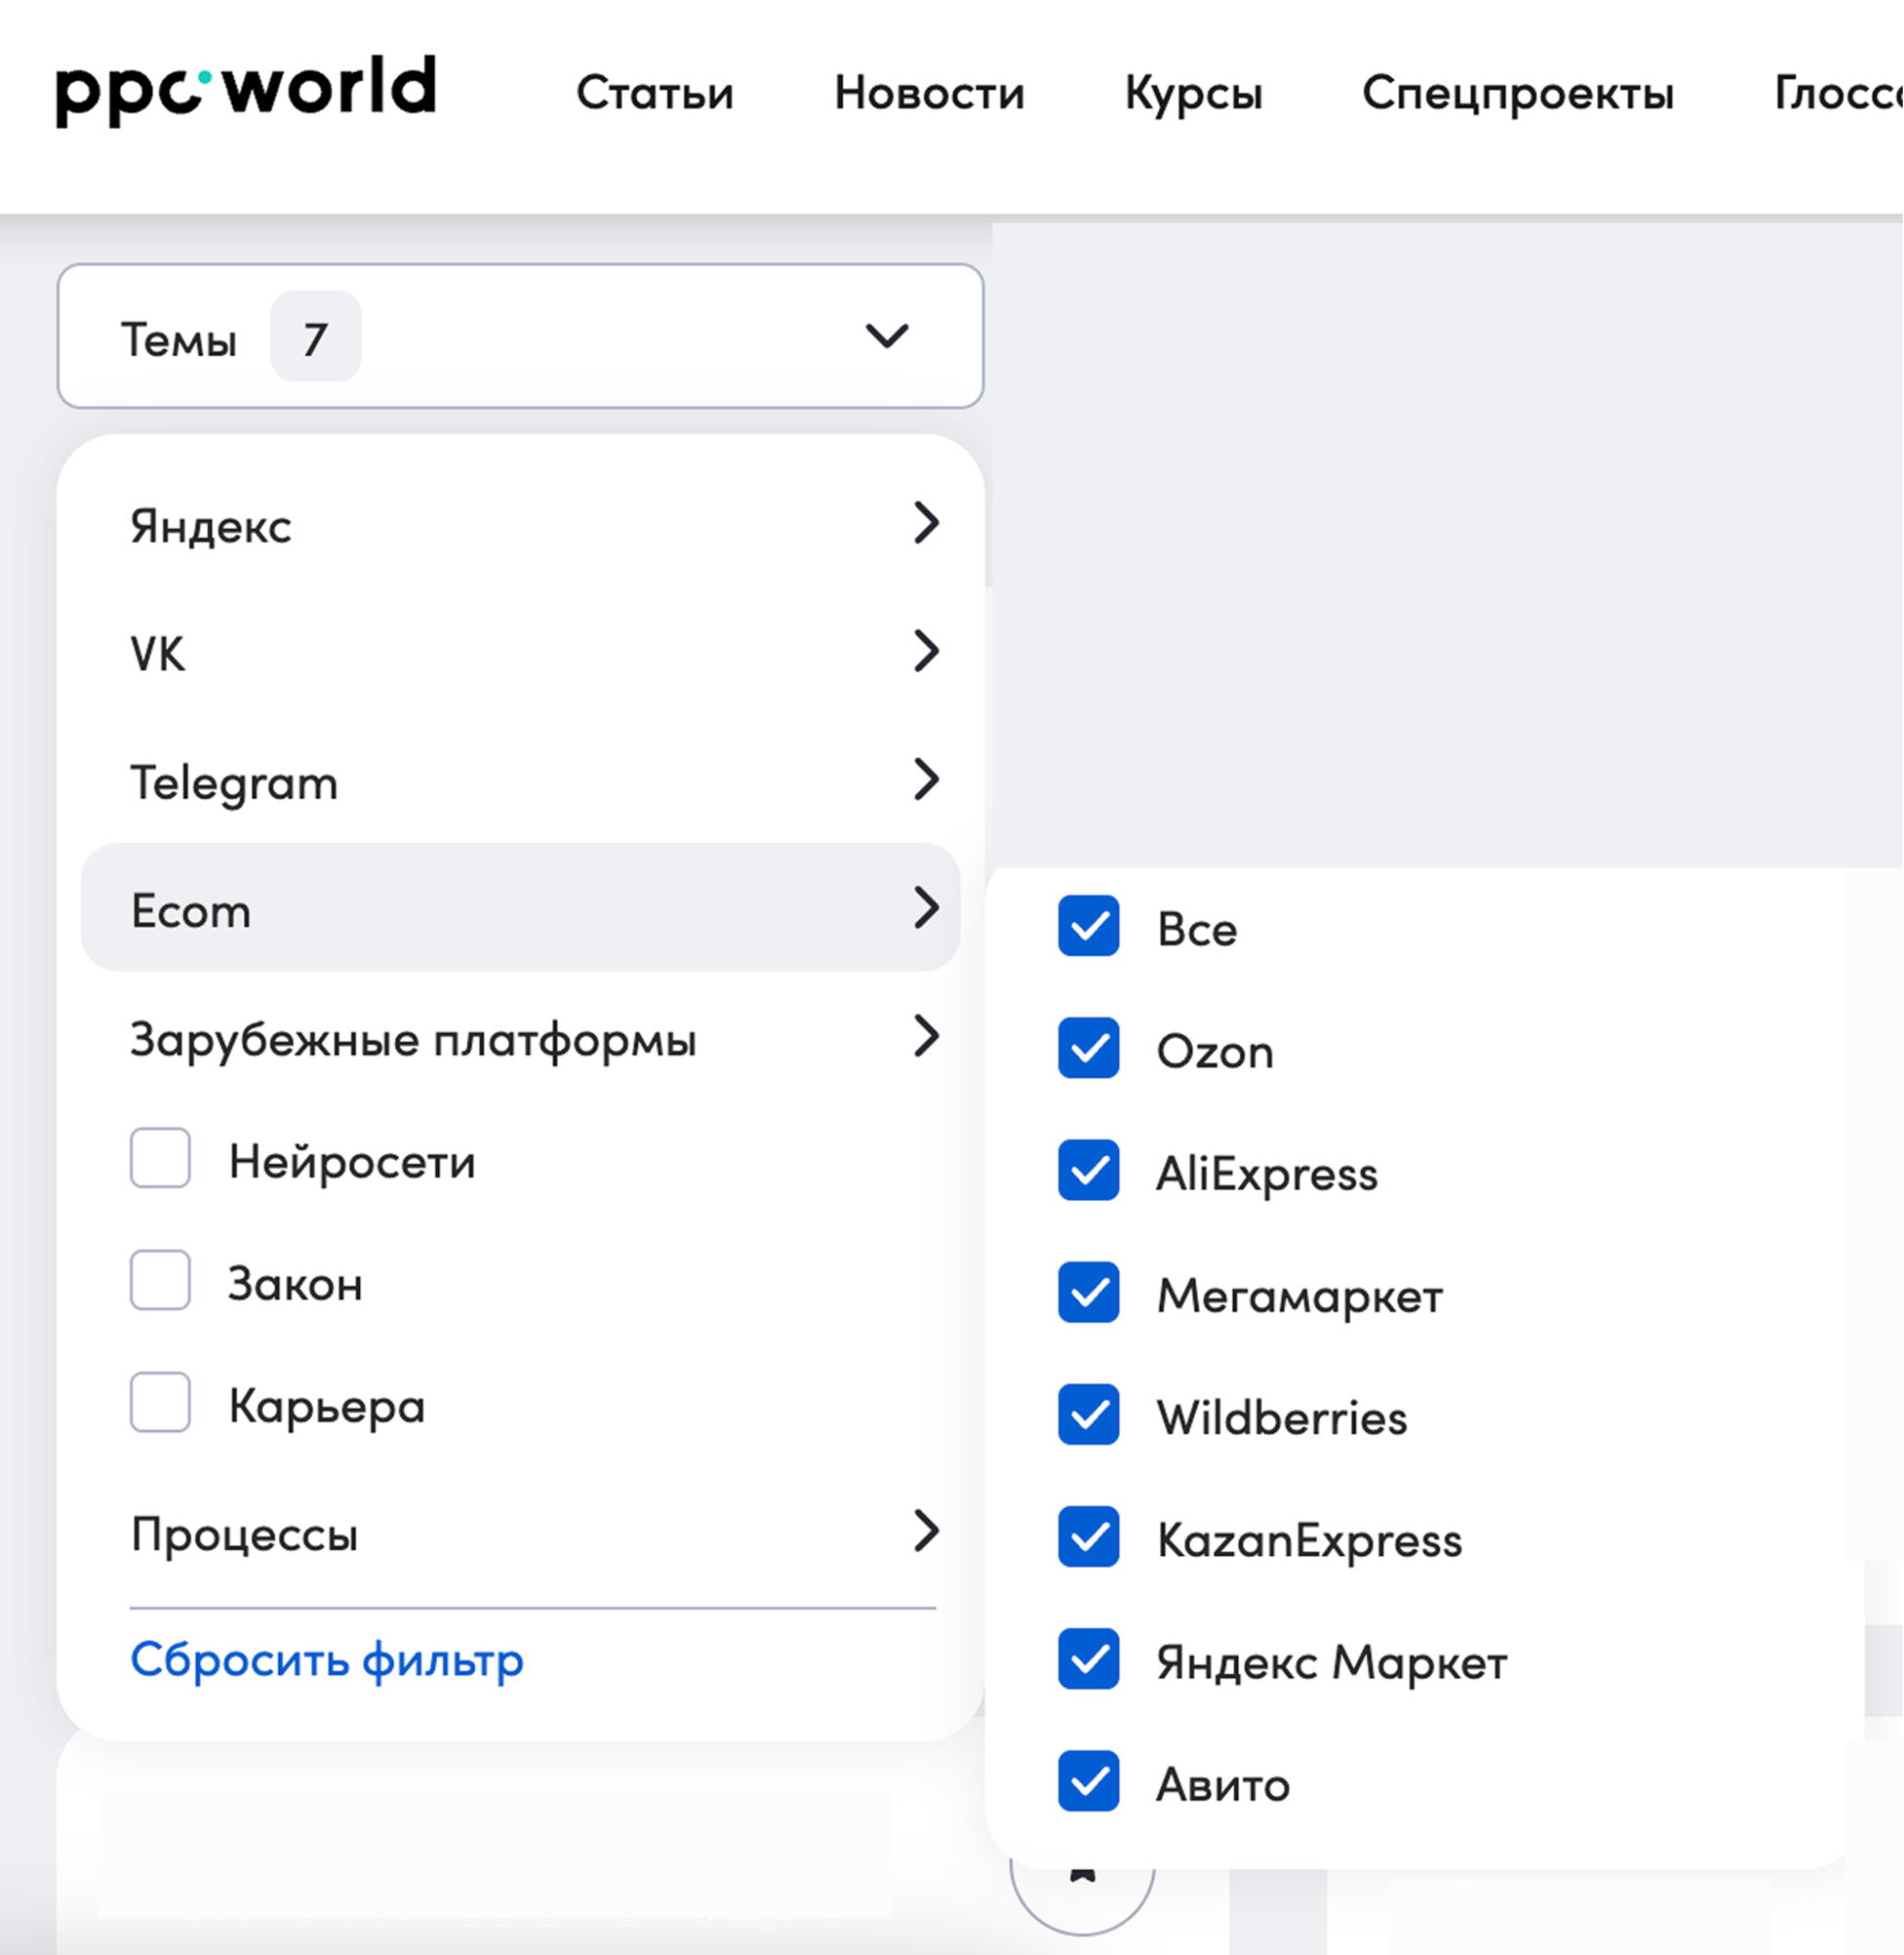Collapse the Темы filter dropdown
The width and height of the screenshot is (1904, 1955).
pos(884,337)
